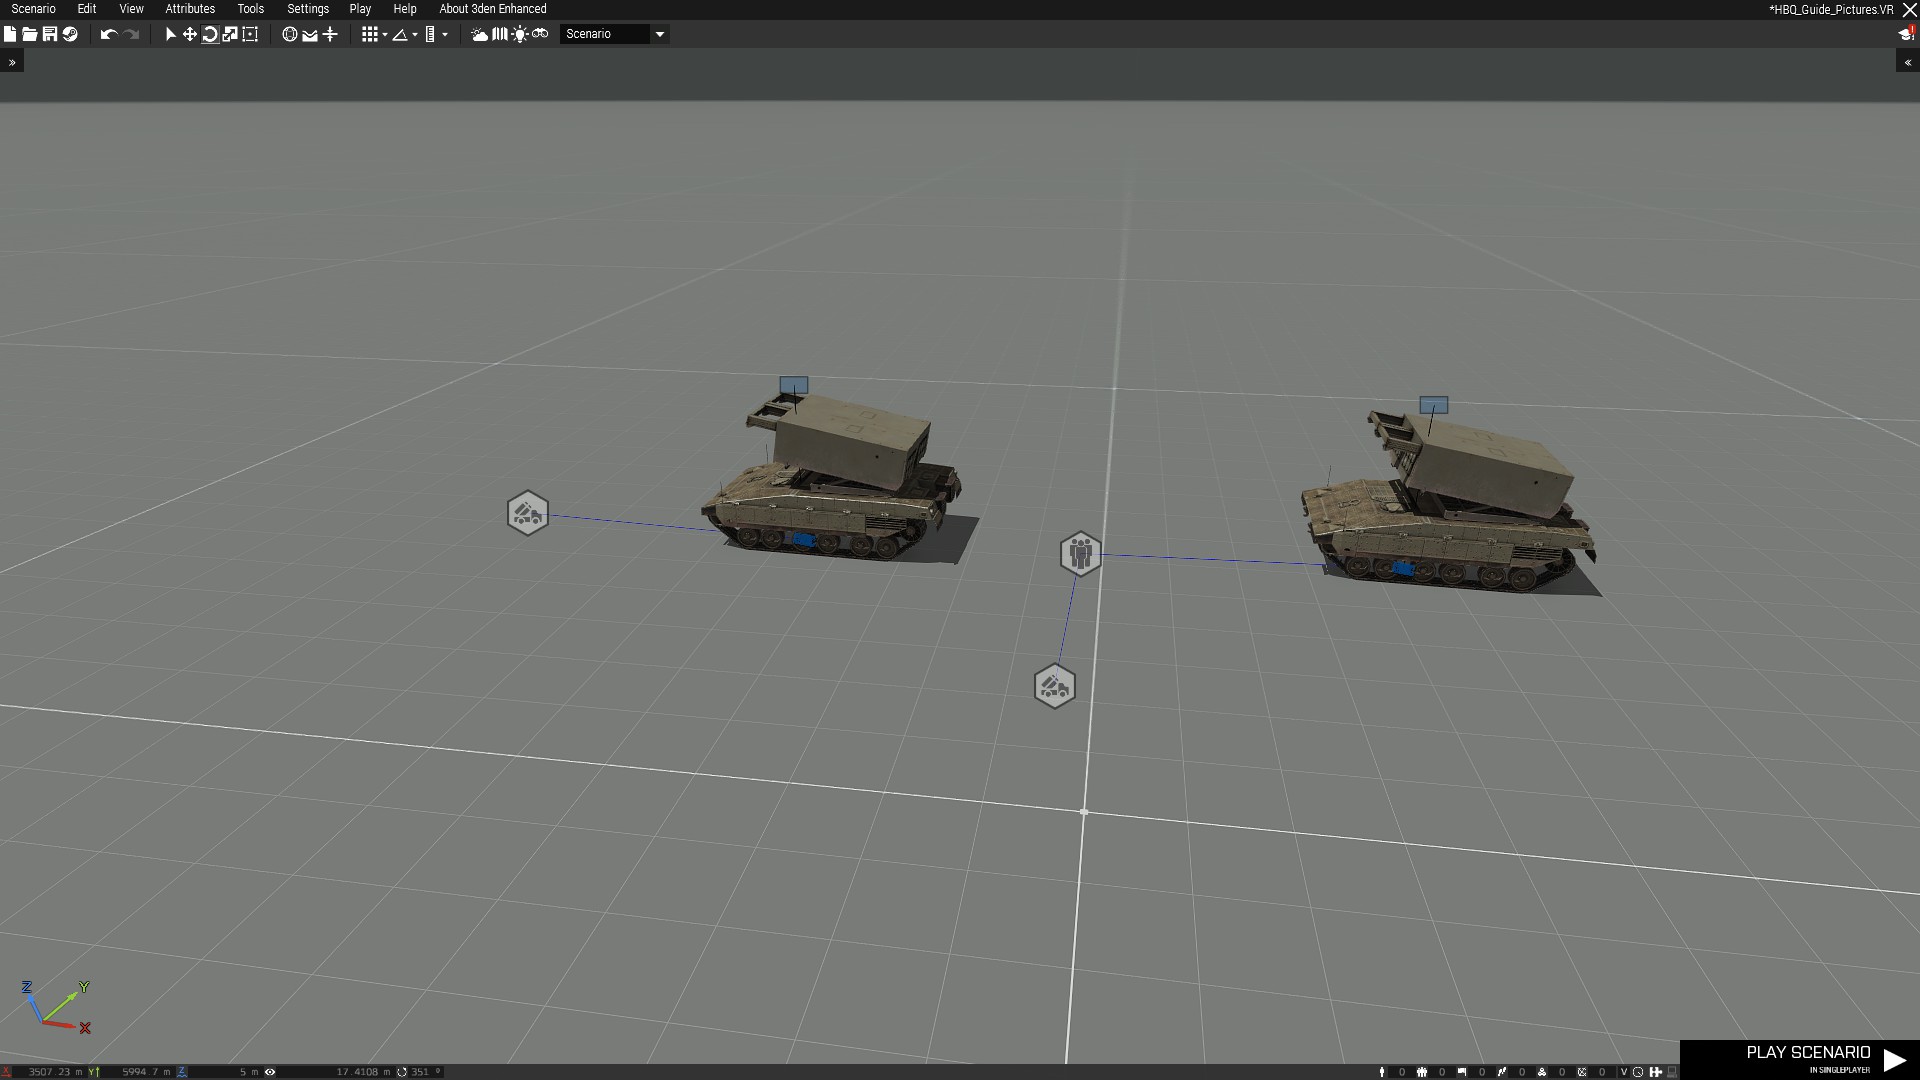Save the scenario with floppy icon
1920x1080 pixels.
50,34
